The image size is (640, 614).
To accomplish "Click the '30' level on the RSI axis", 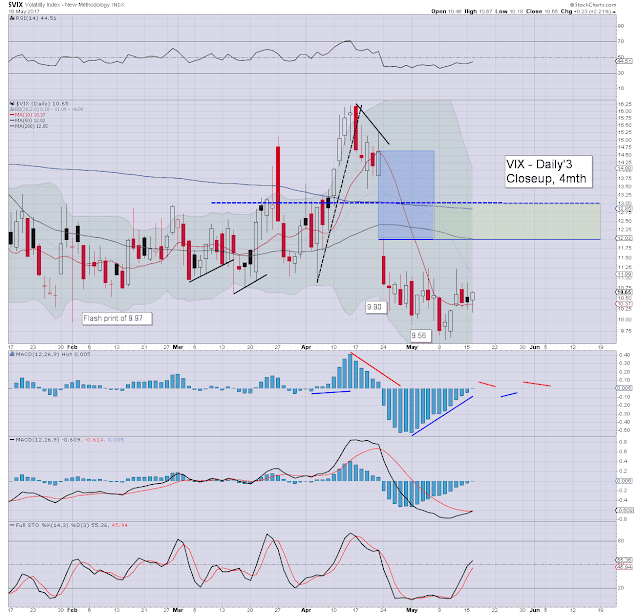I will (621, 73).
